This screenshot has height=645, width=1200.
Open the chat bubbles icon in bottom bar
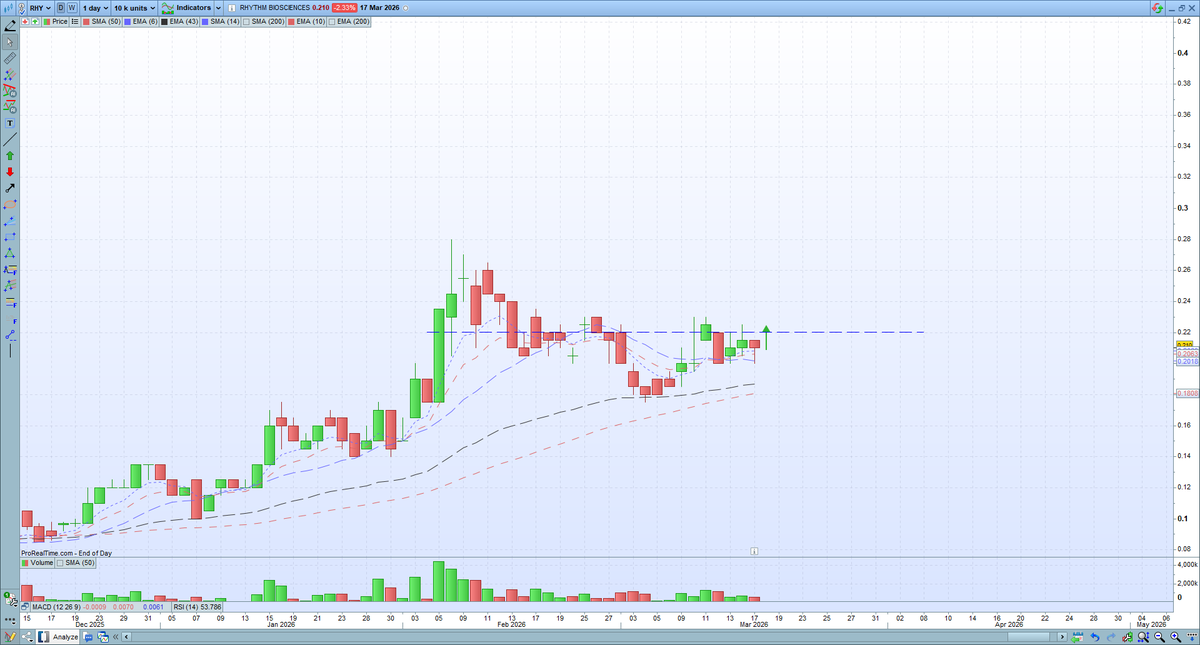click(x=88, y=636)
